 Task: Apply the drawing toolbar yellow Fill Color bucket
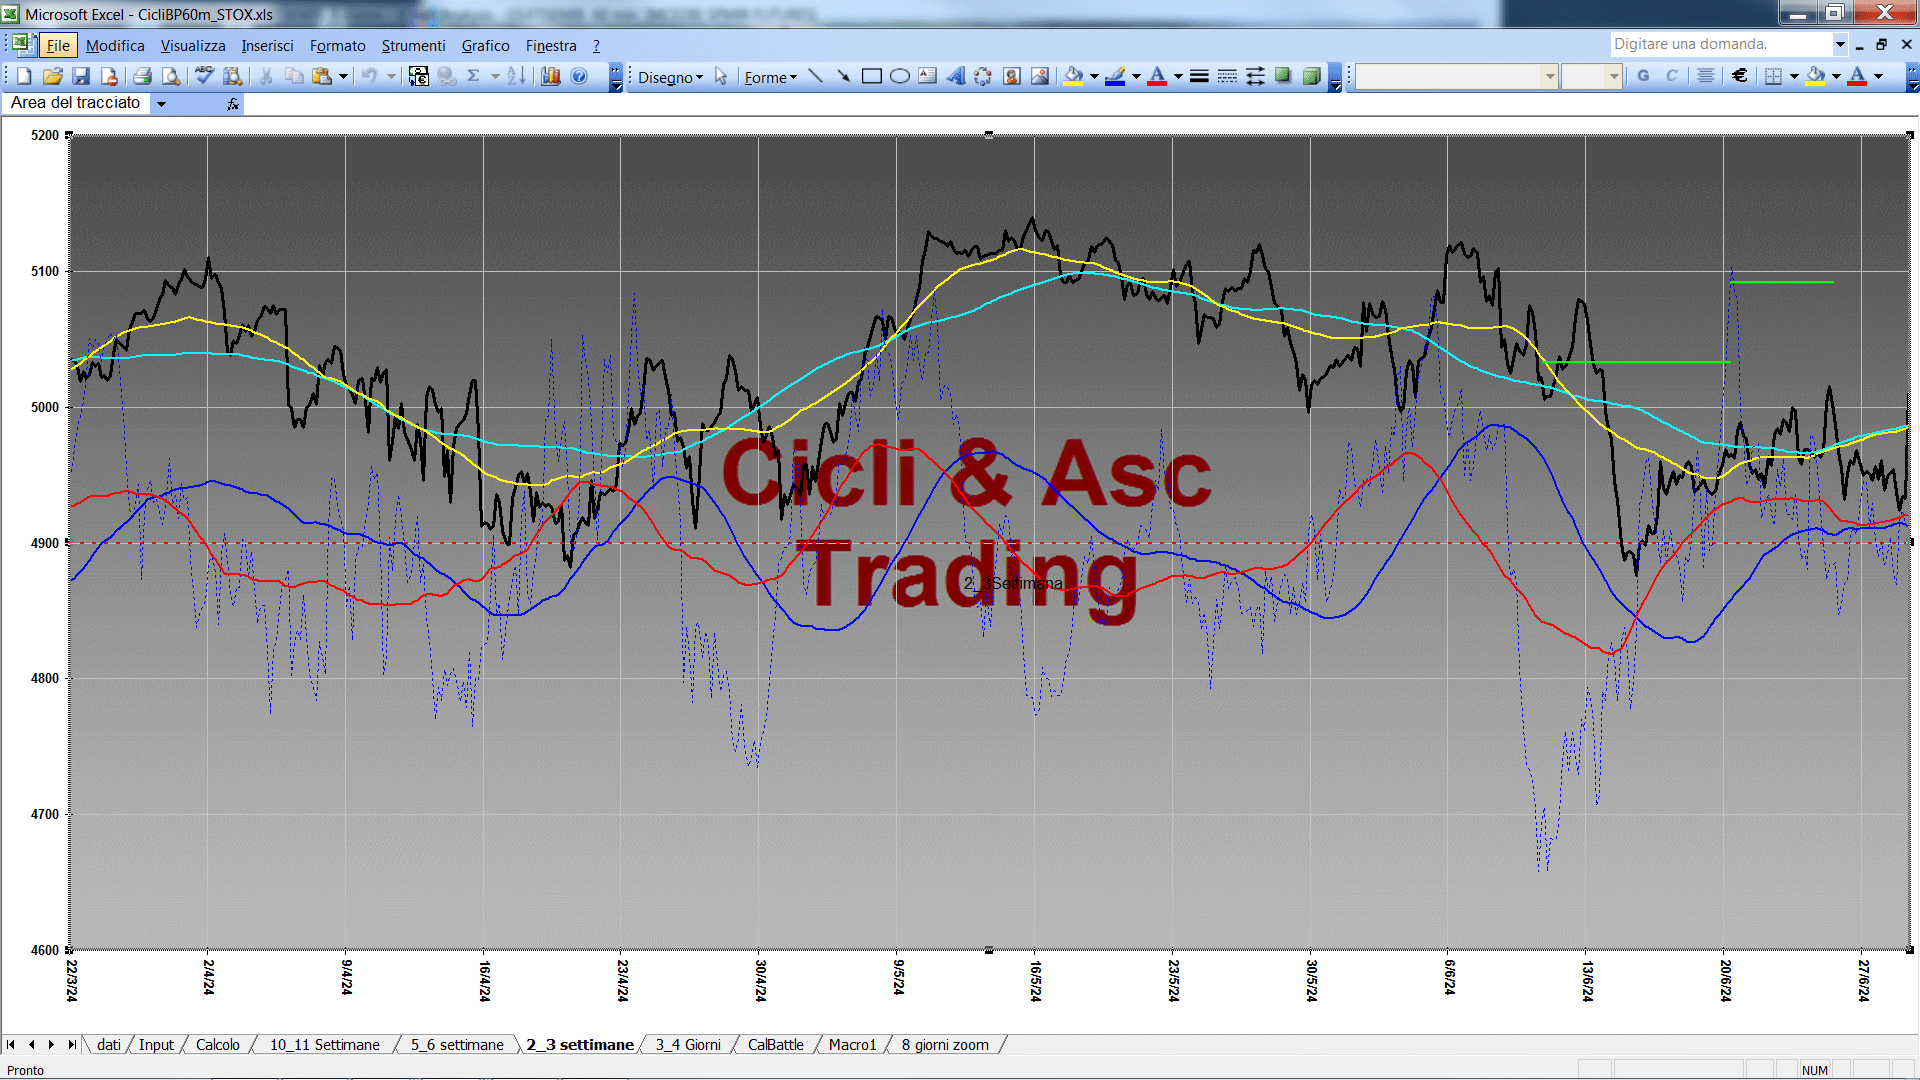point(1074,76)
